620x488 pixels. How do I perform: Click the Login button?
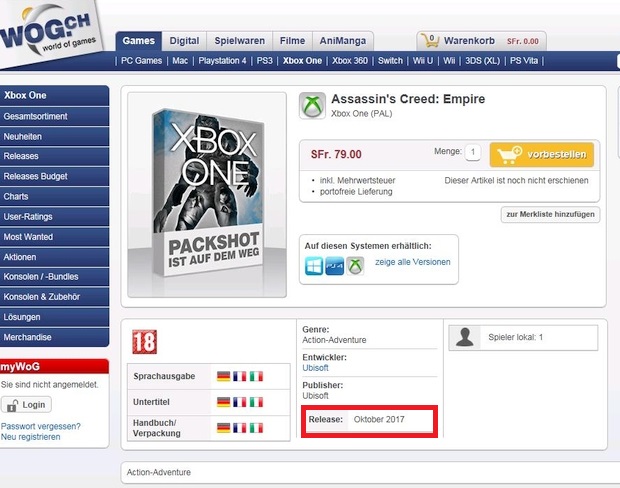pos(26,405)
